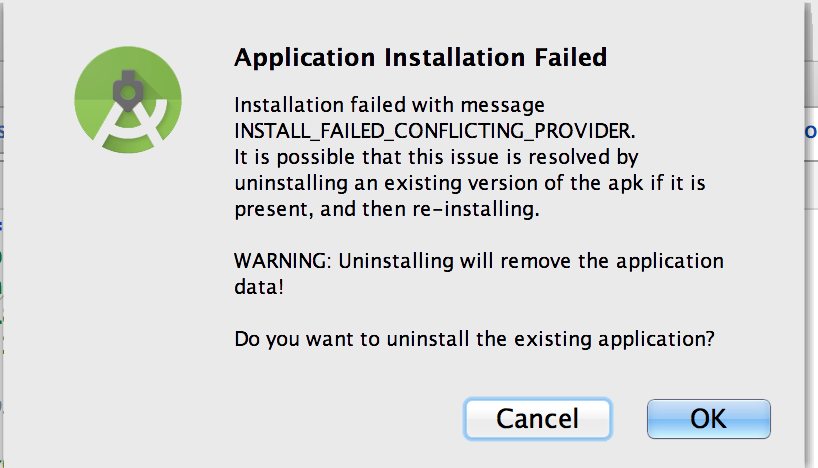
Task: Click the "Application Installation Failed" title
Action: (420, 57)
